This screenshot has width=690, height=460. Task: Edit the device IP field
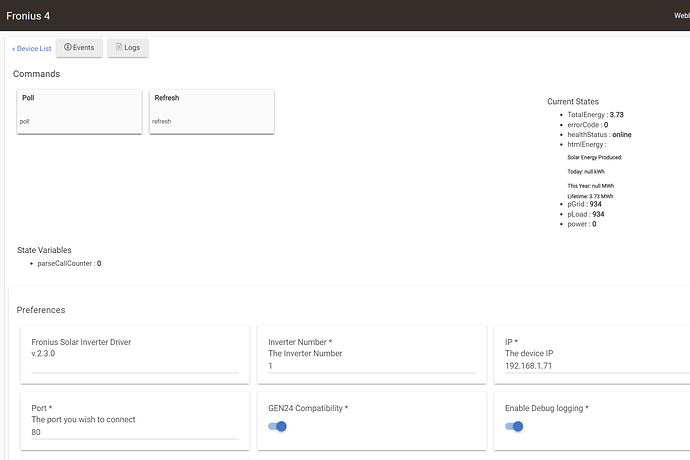(598, 366)
